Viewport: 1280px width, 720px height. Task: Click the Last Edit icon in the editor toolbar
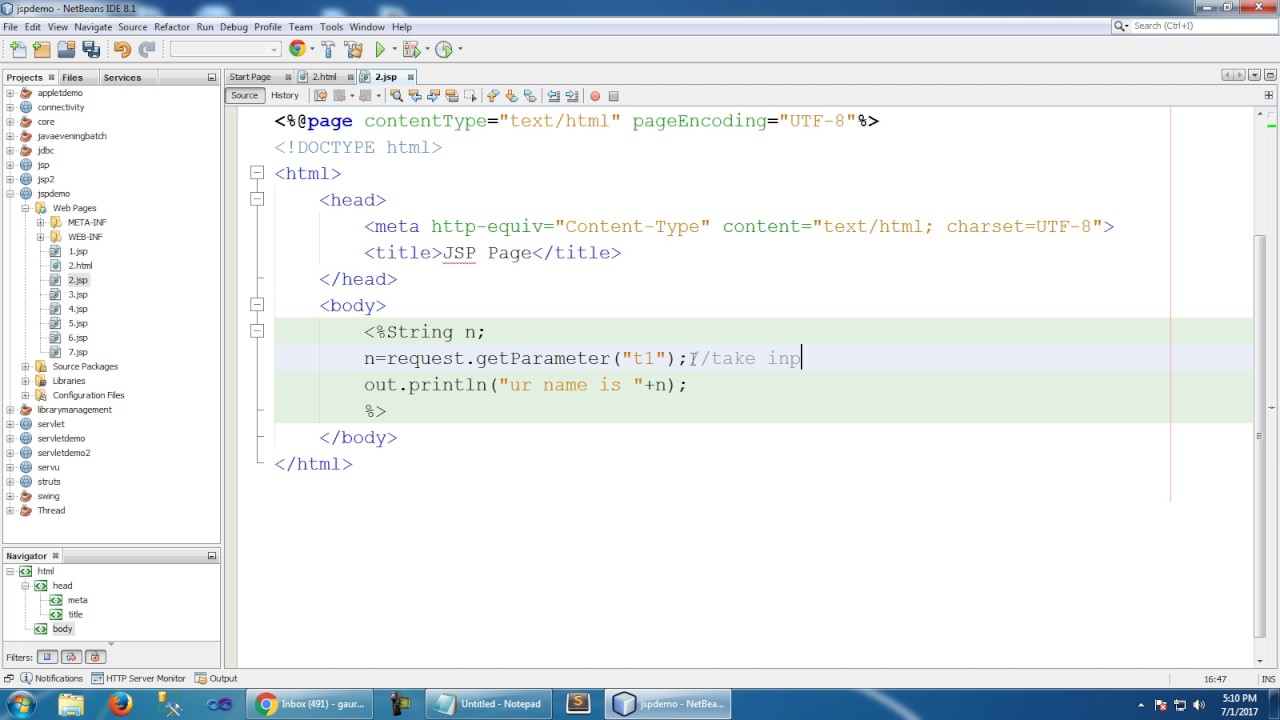pos(320,96)
